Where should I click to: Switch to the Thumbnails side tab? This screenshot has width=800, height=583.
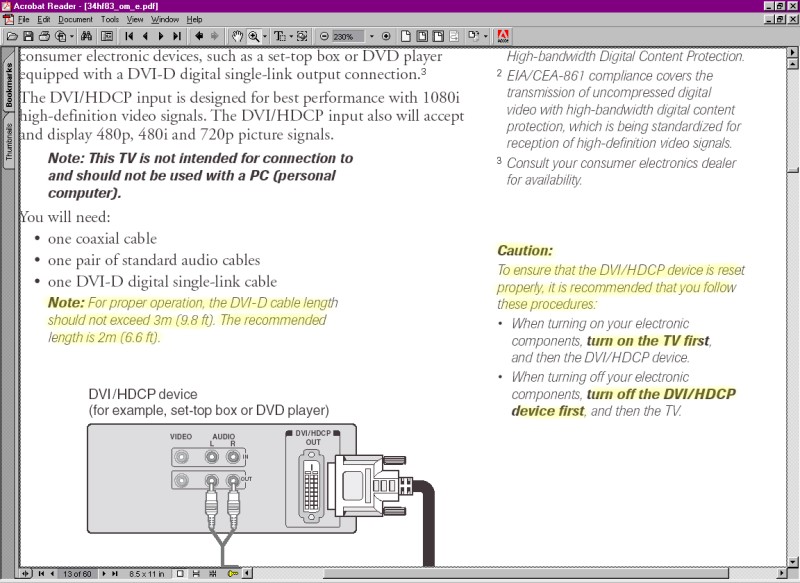coord(9,142)
